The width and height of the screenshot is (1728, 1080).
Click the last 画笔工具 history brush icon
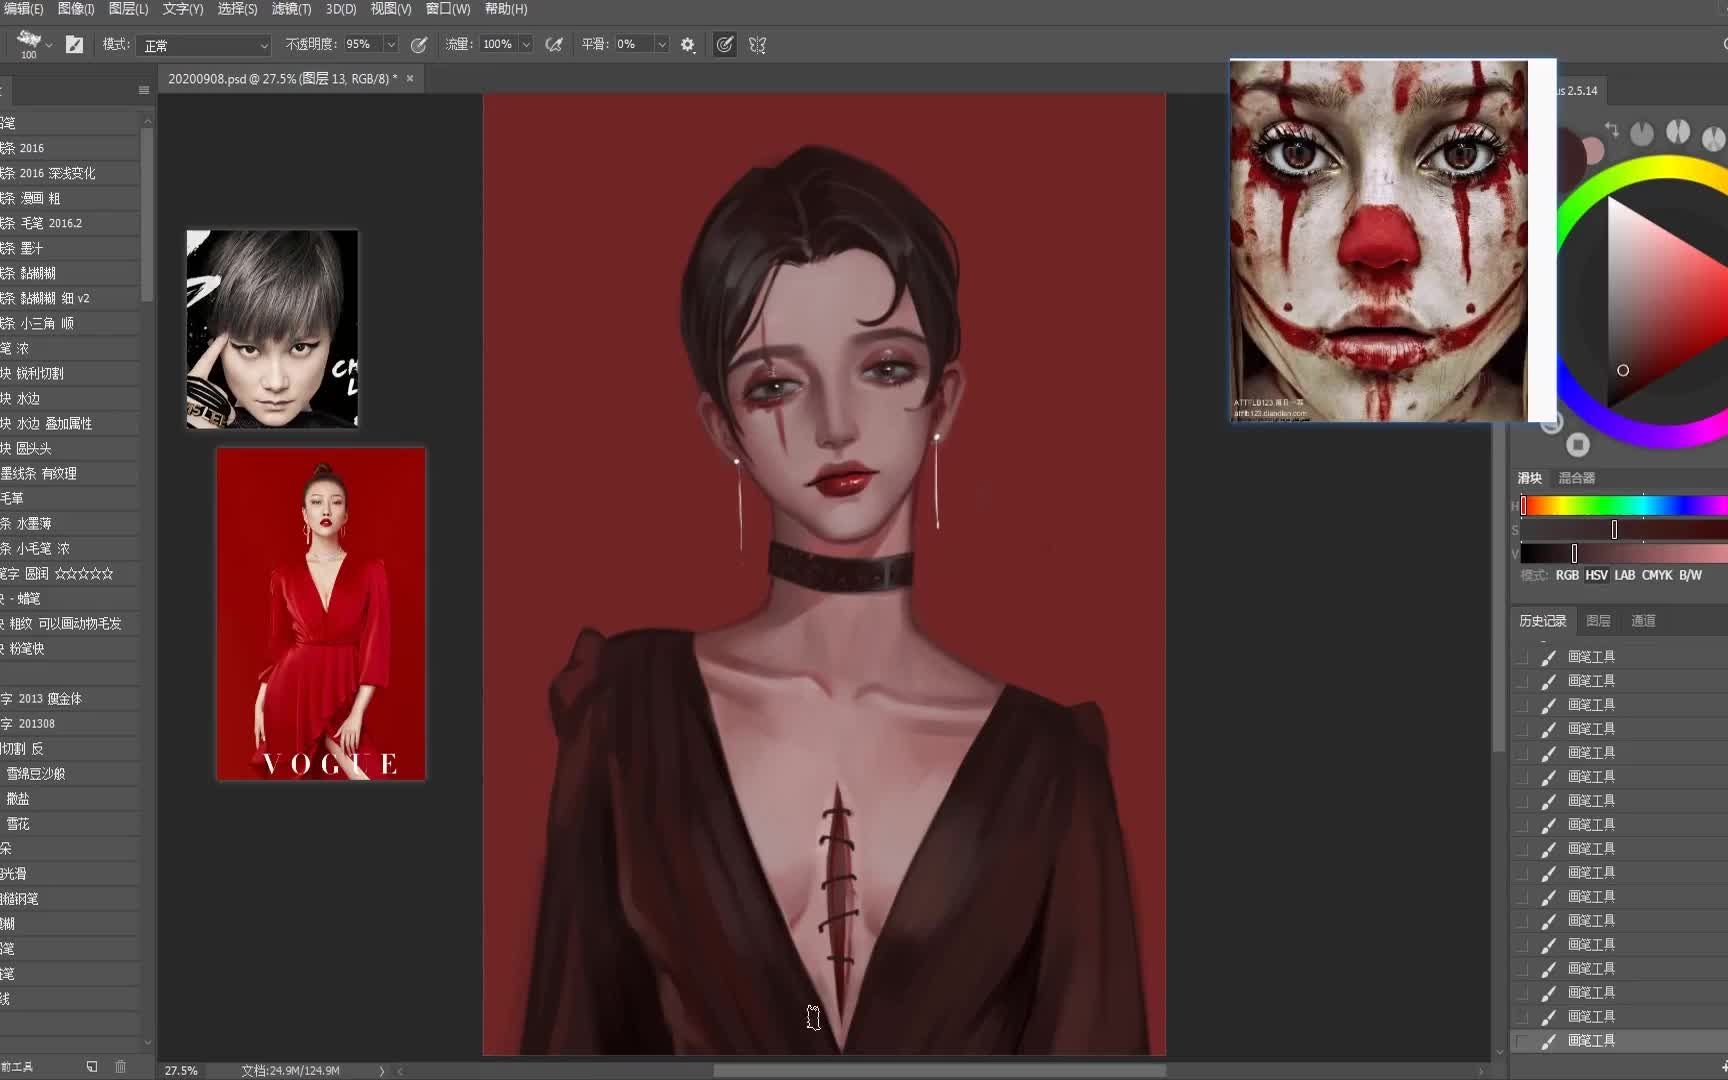tap(1549, 1041)
